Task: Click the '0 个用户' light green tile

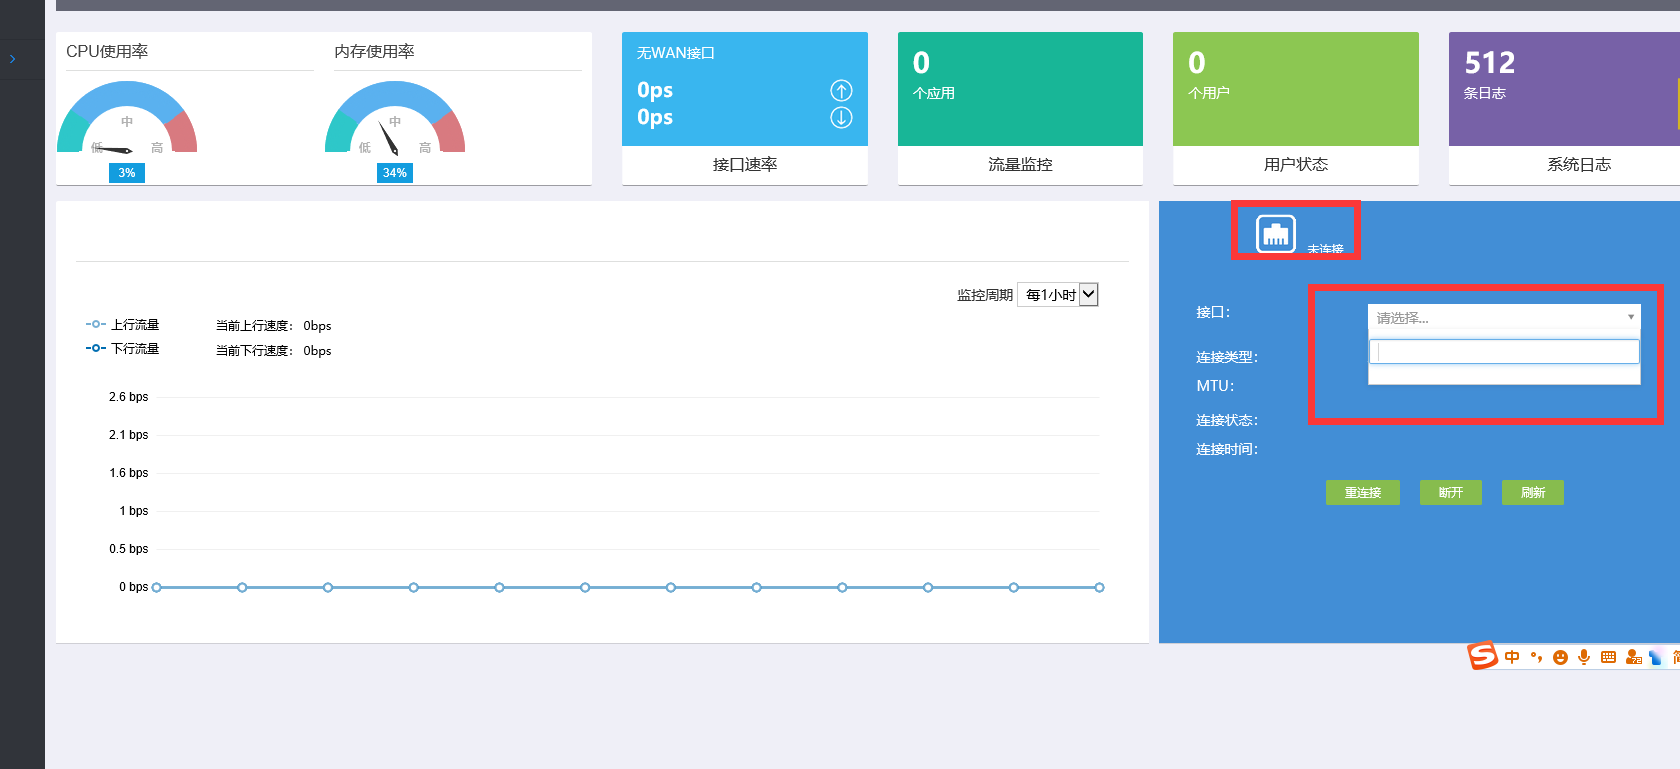Action: [x=1296, y=89]
